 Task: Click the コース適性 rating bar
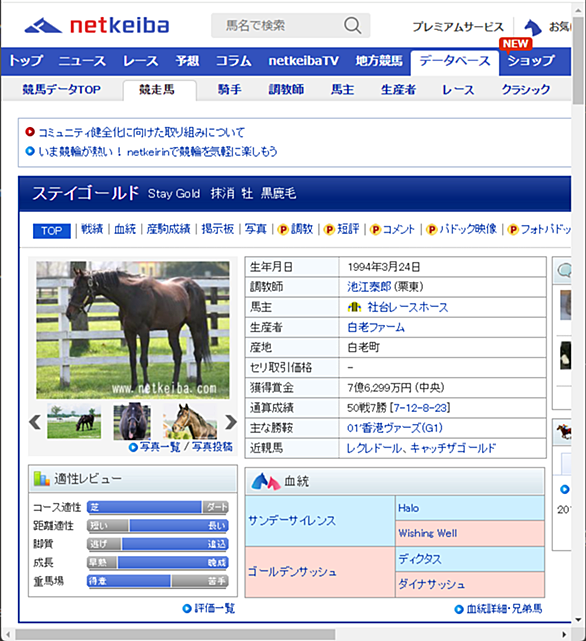click(158, 507)
